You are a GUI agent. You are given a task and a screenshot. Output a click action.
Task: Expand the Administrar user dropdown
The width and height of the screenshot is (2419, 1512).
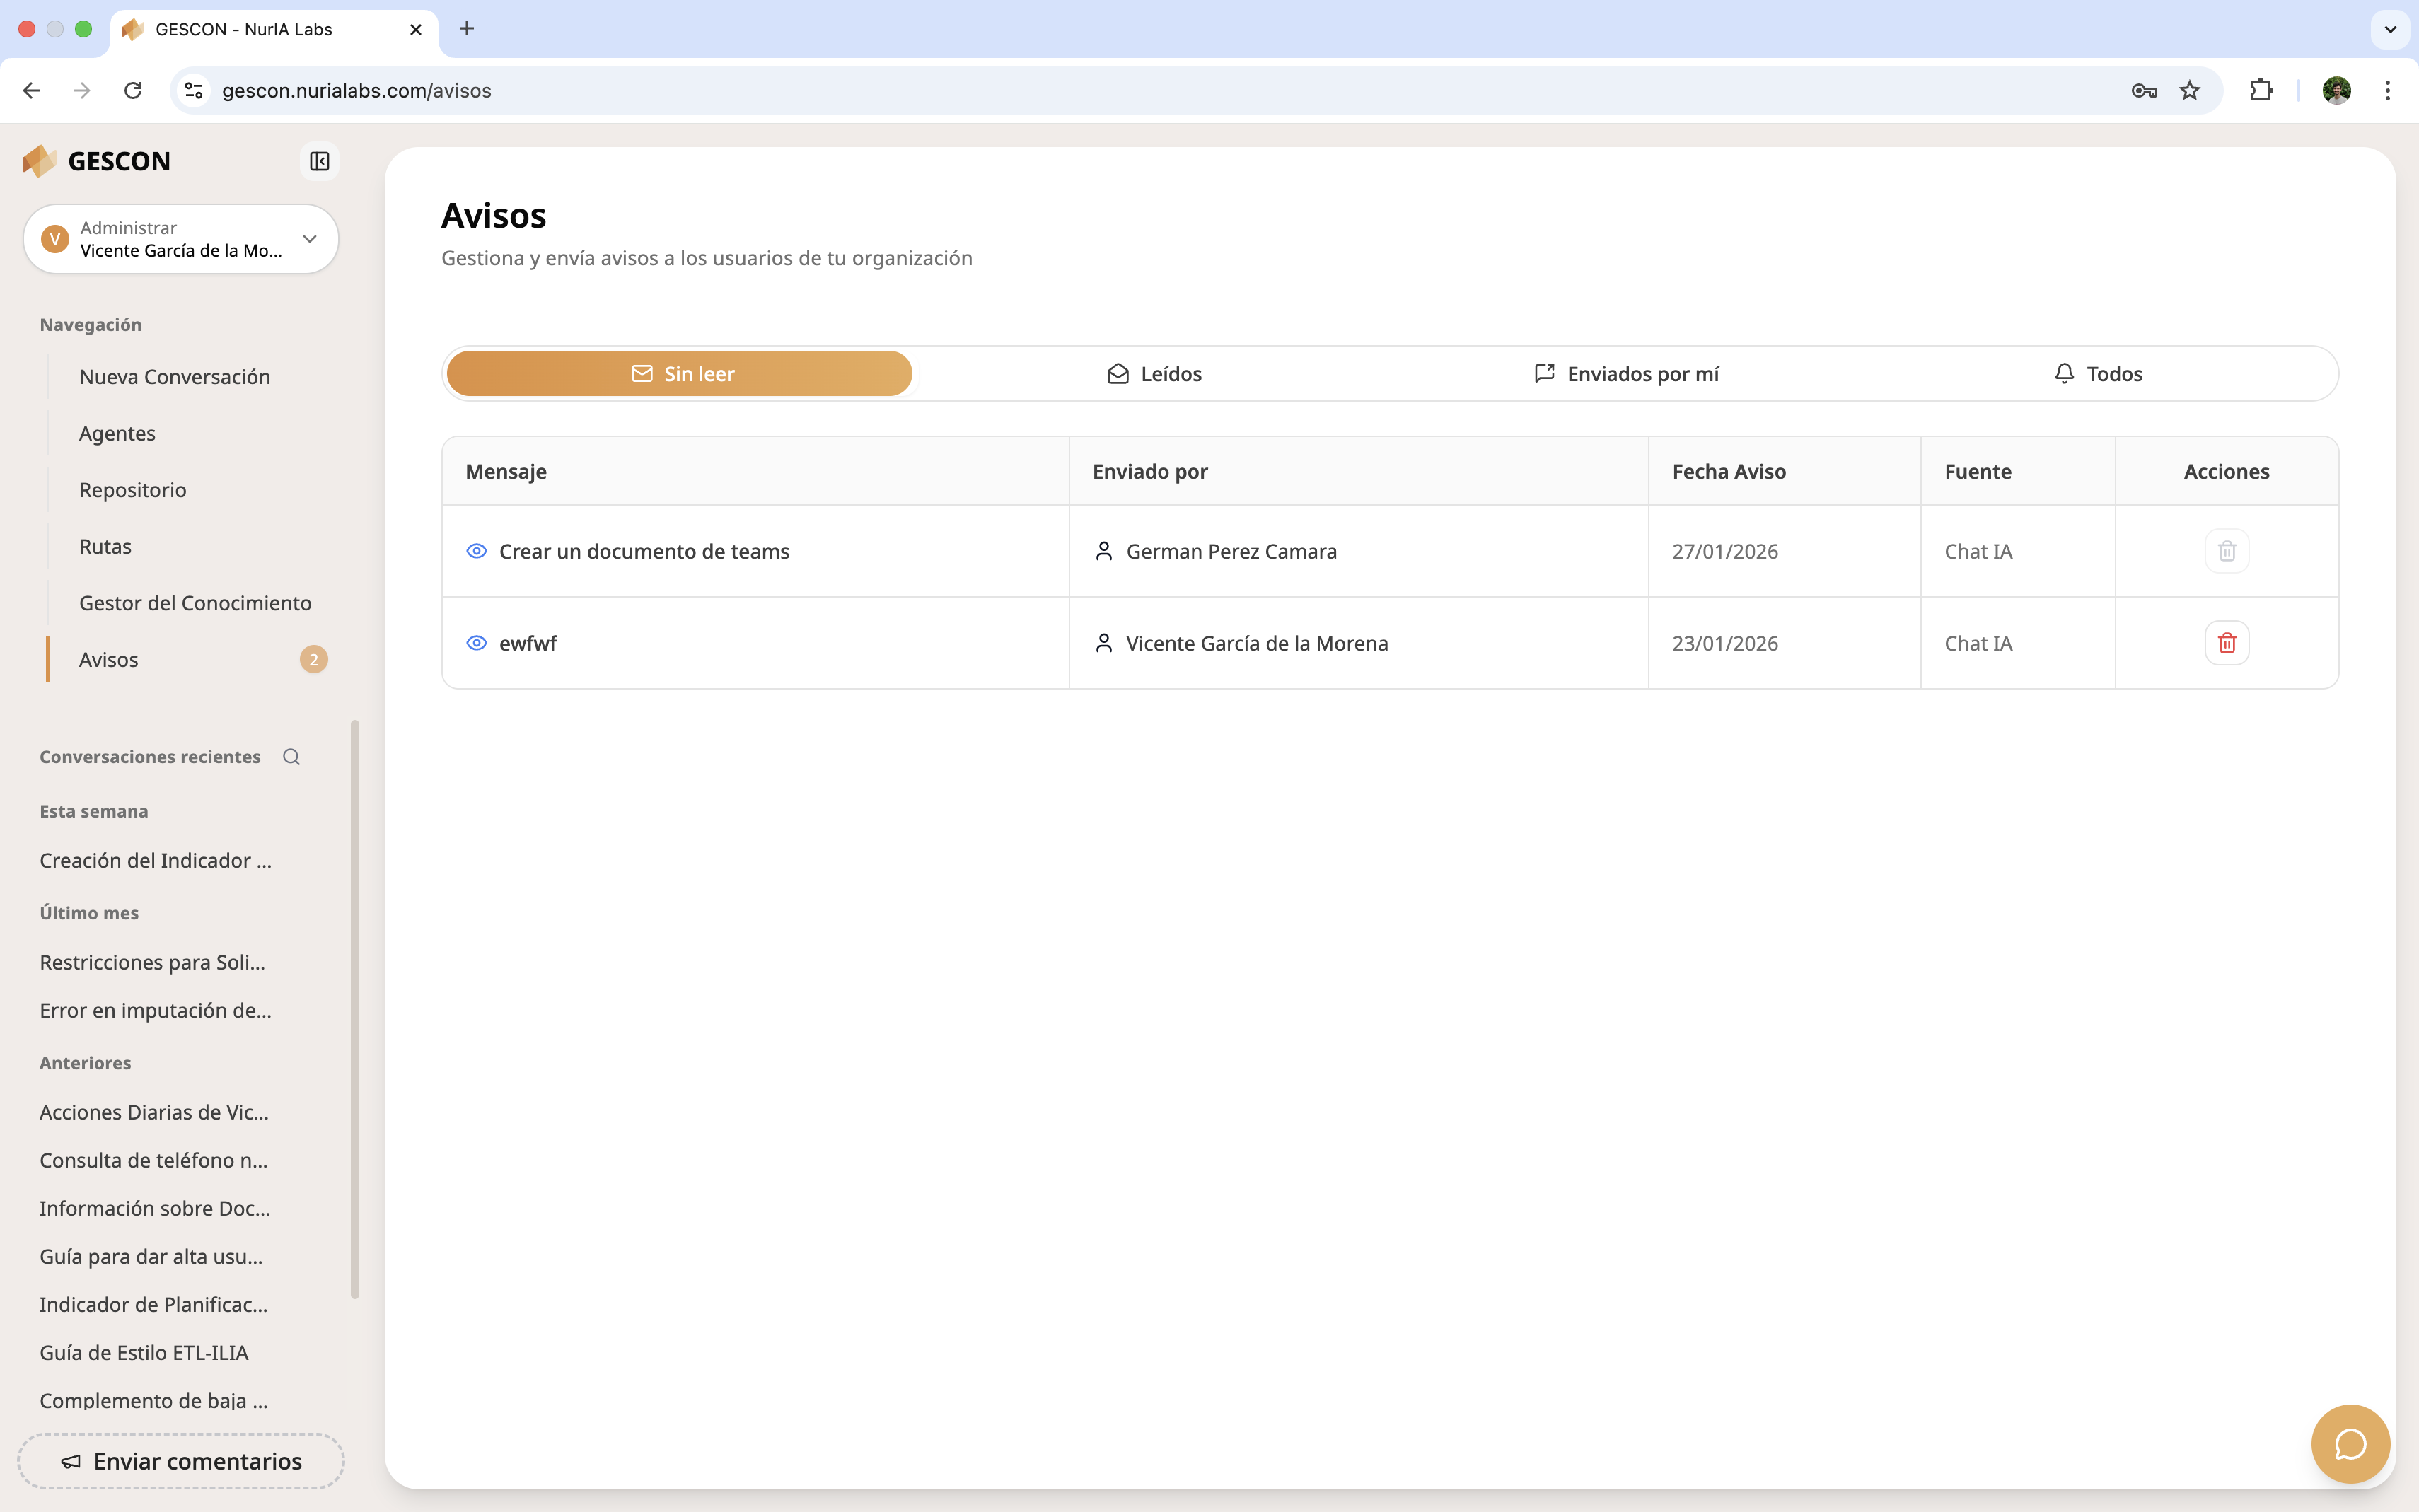(309, 239)
